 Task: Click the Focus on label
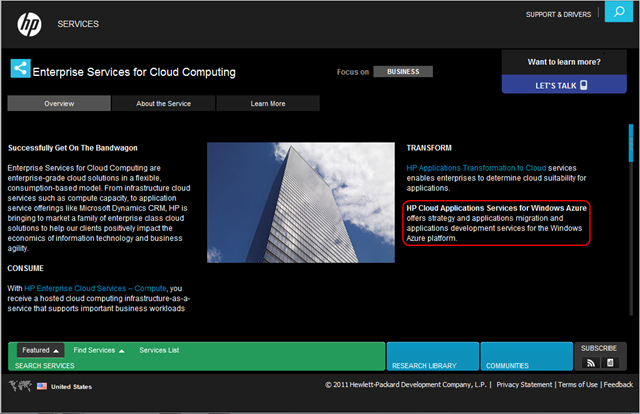(x=353, y=72)
